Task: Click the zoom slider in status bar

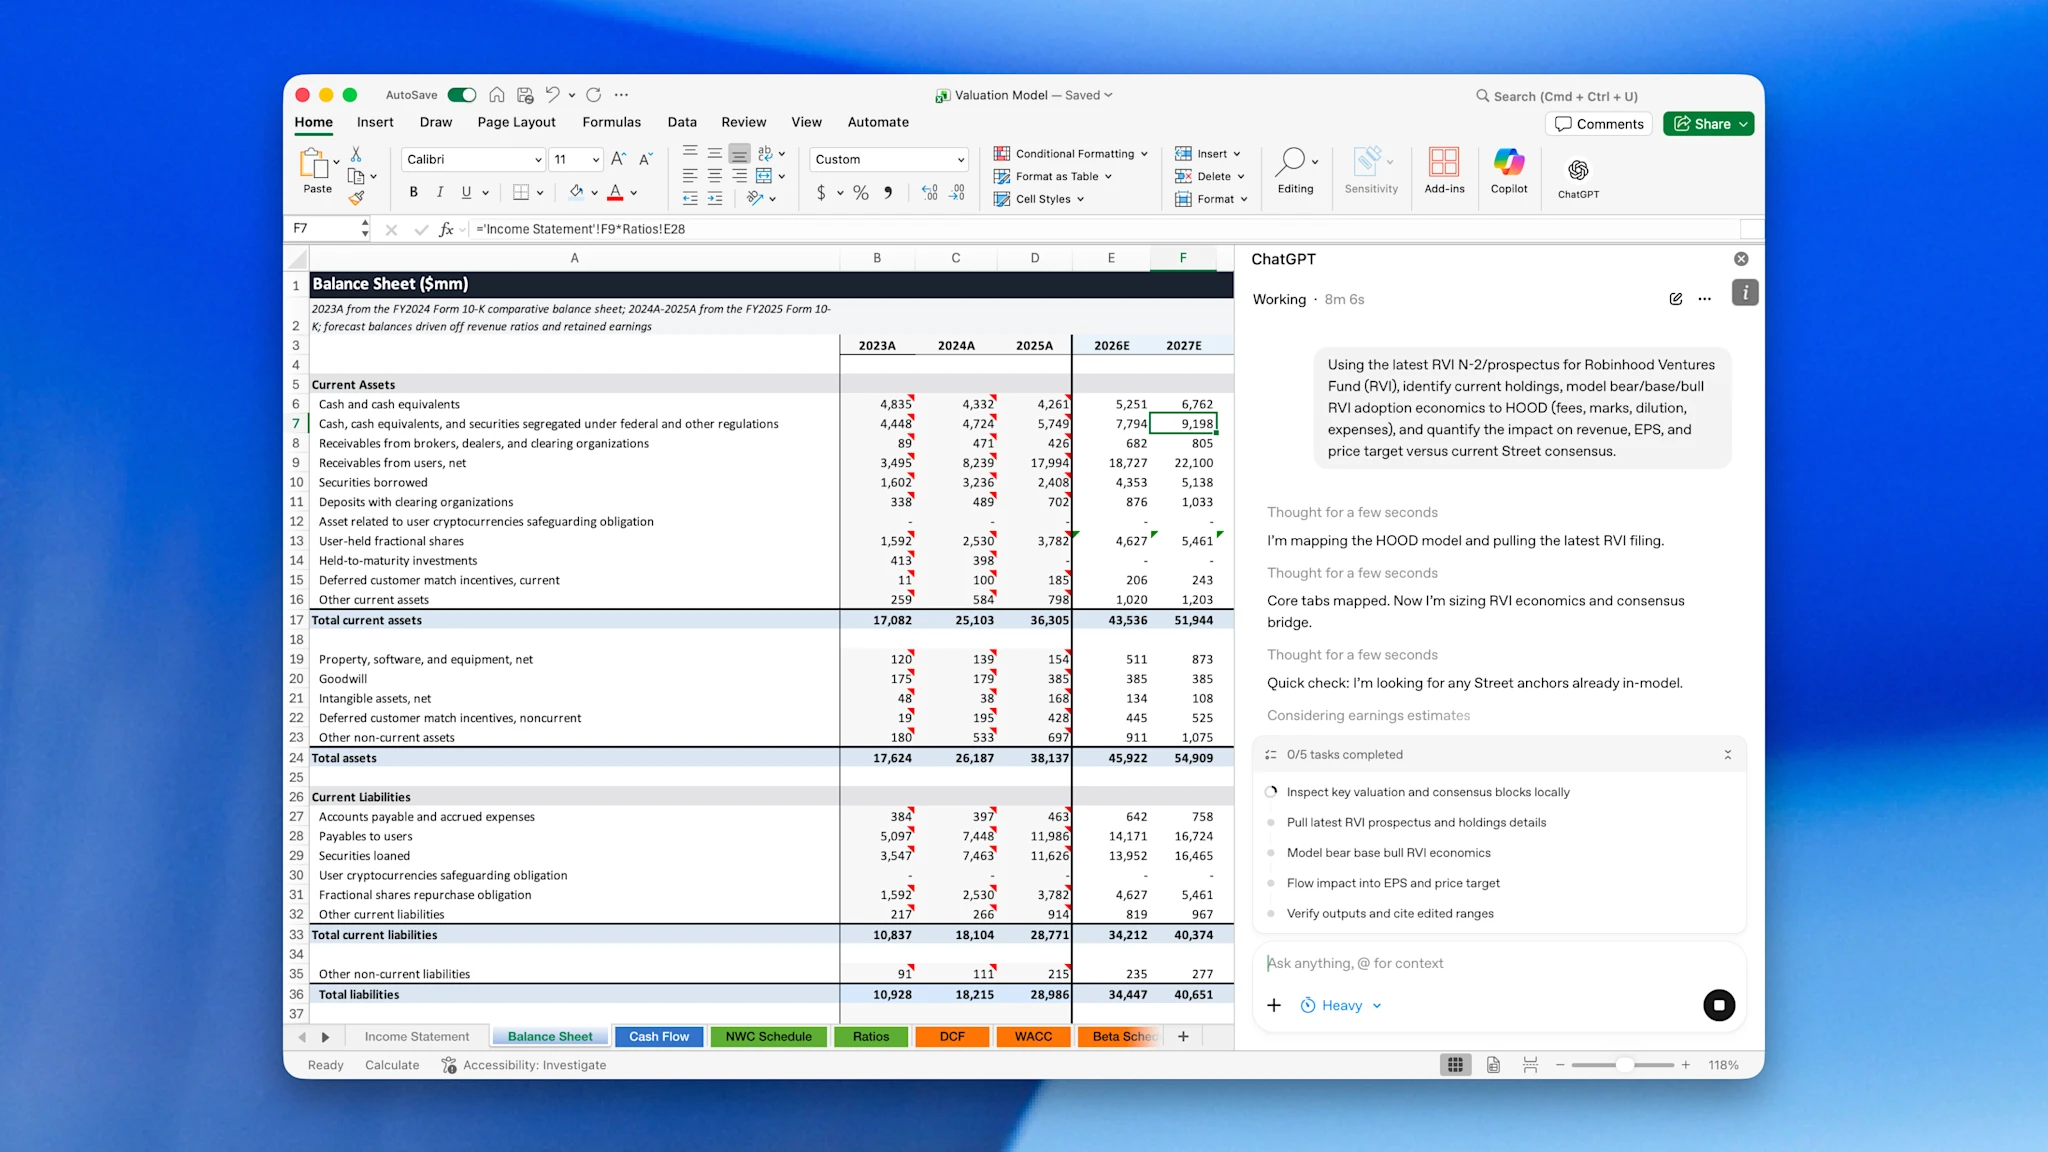Action: point(1622,1065)
